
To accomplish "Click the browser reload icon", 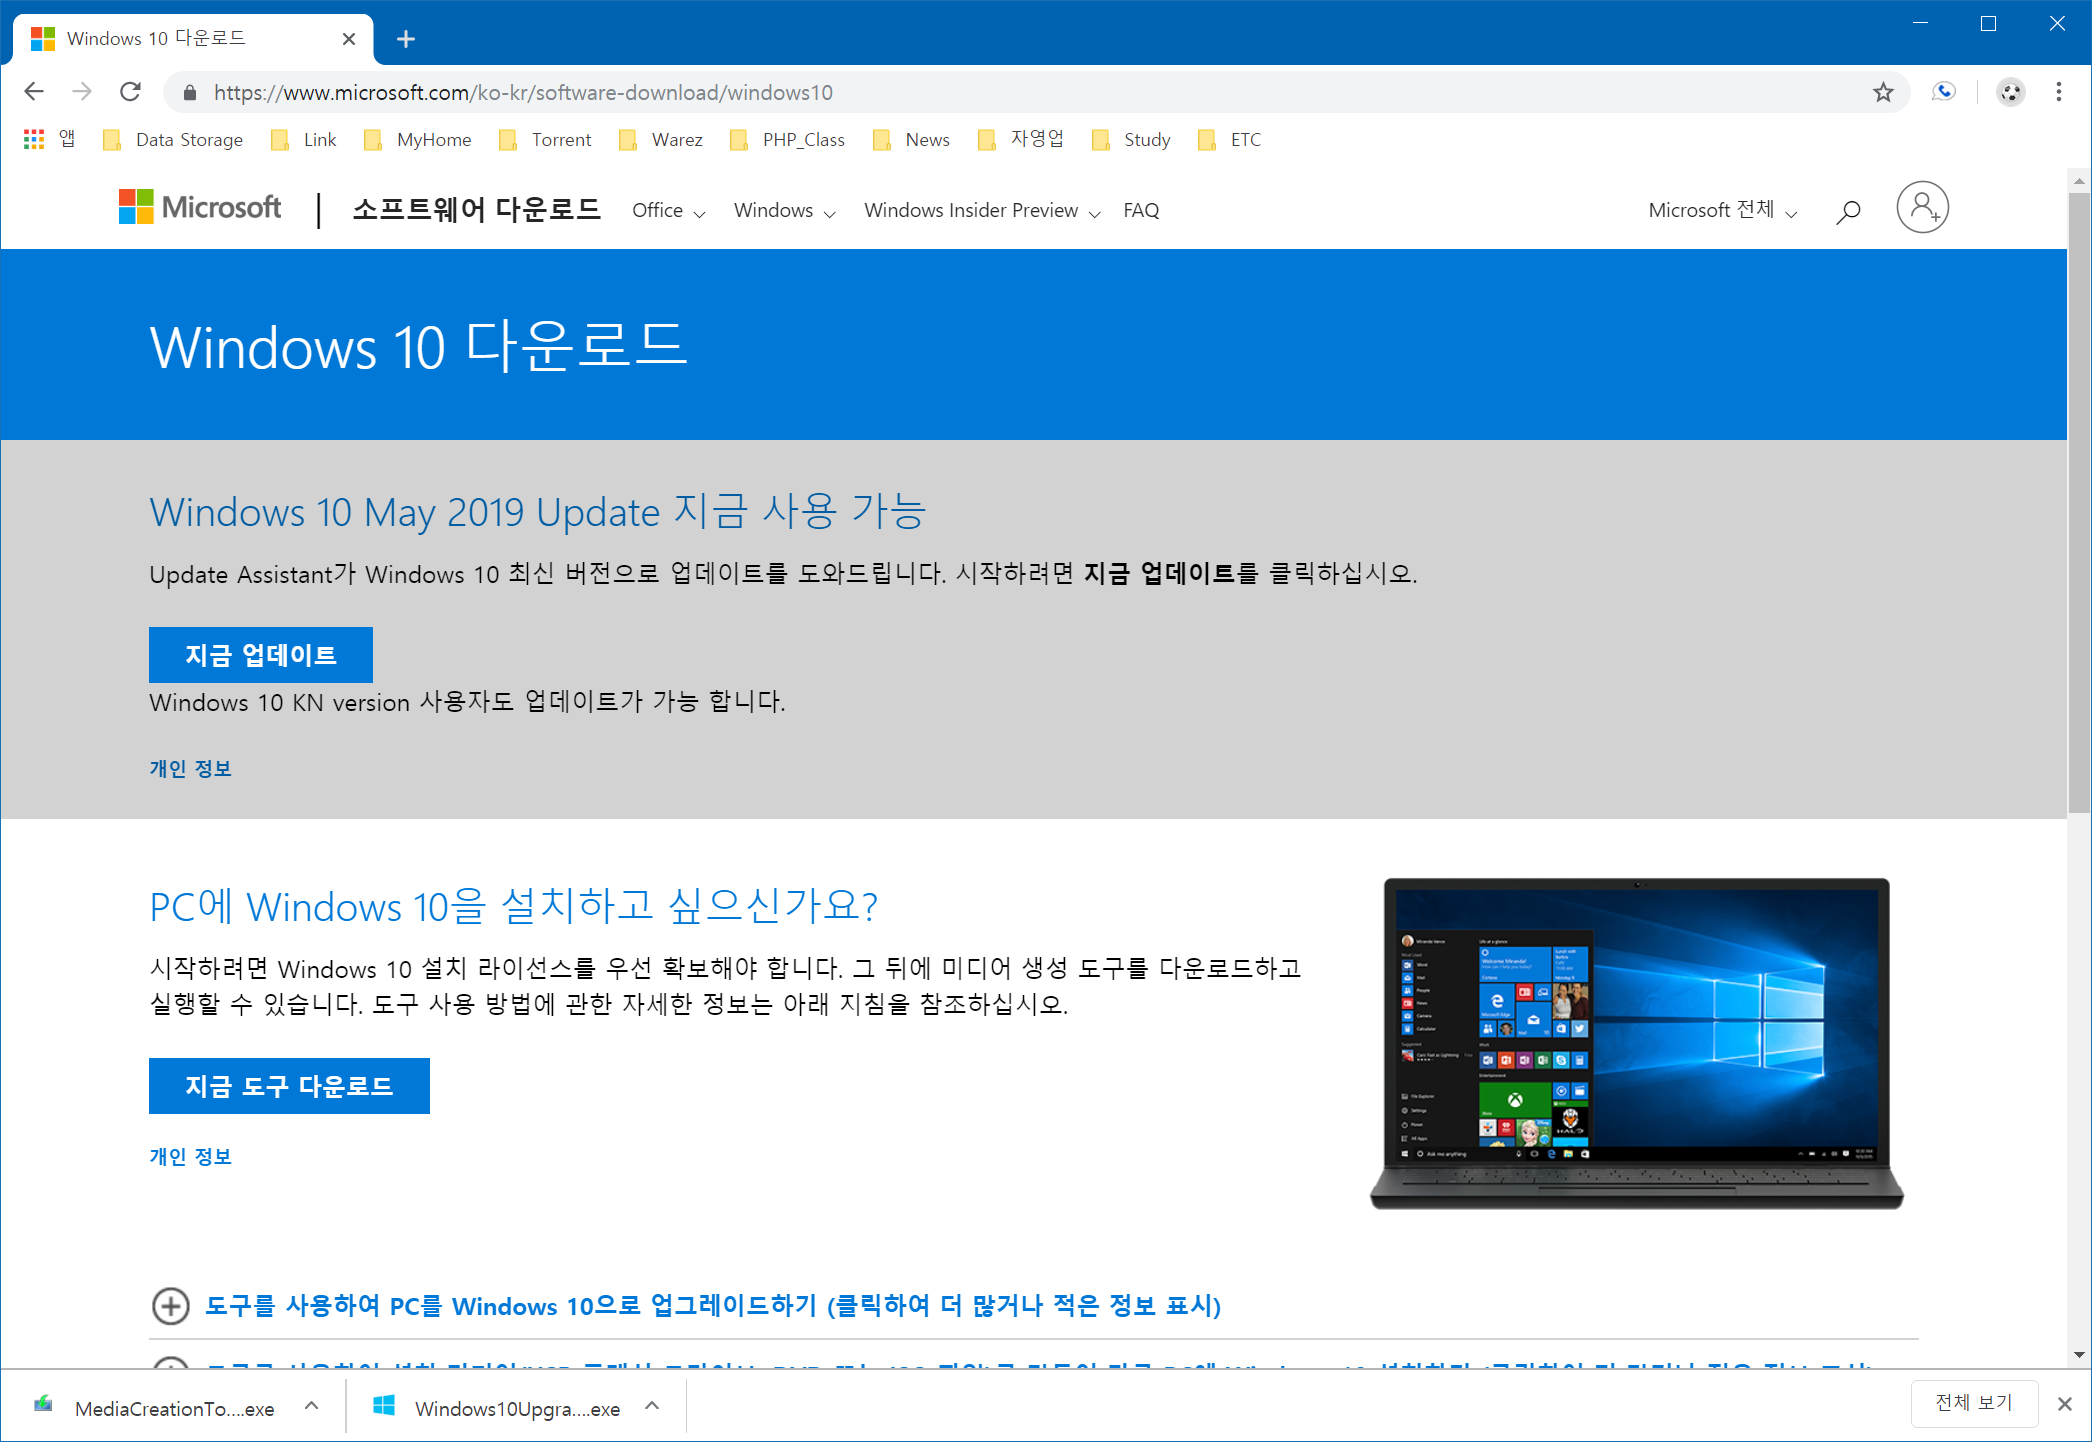I will (130, 92).
